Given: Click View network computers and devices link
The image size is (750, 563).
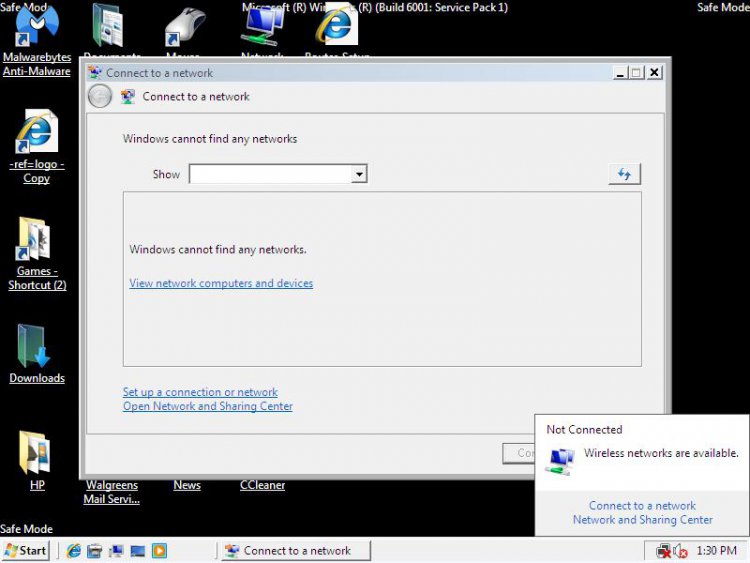Looking at the screenshot, I should tap(221, 283).
